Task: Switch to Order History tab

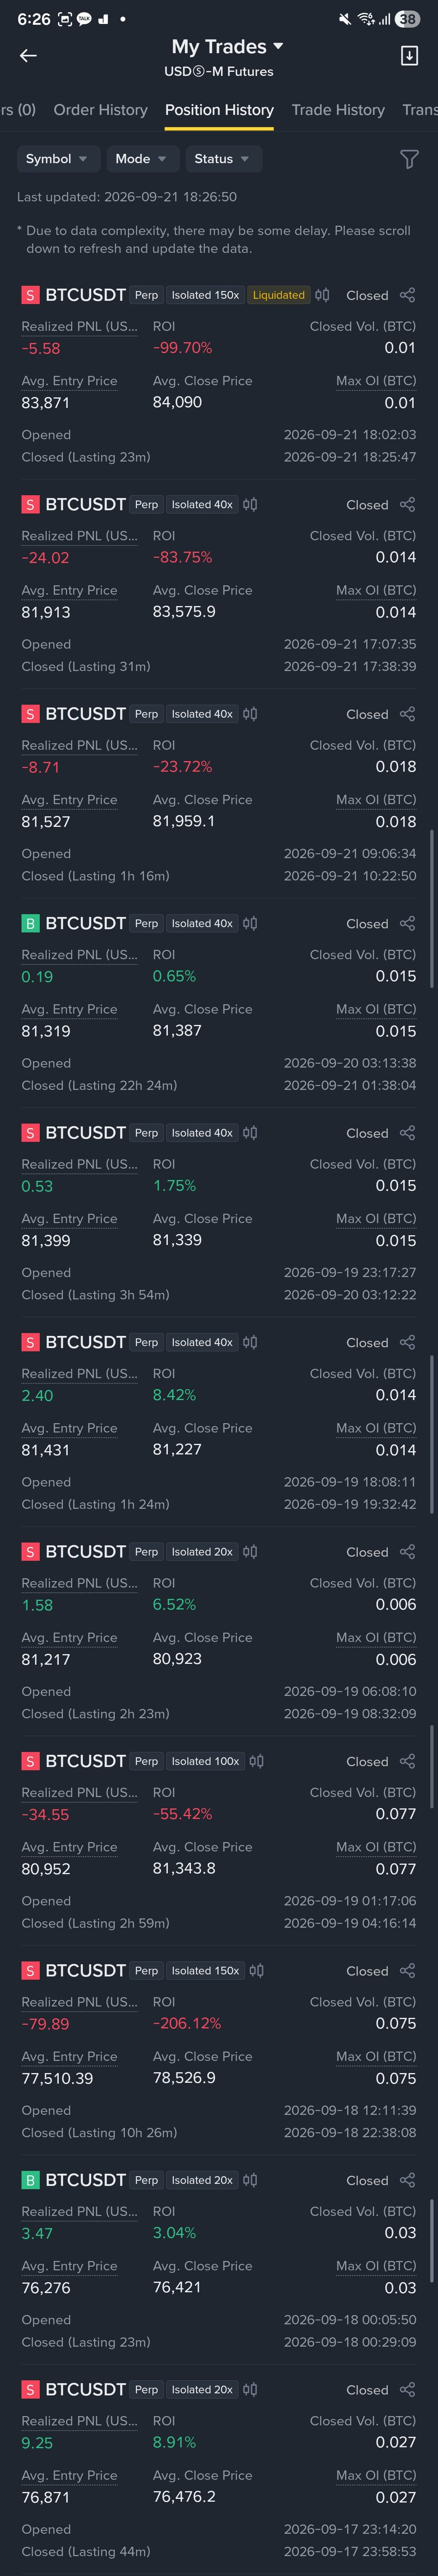Action: click(100, 110)
